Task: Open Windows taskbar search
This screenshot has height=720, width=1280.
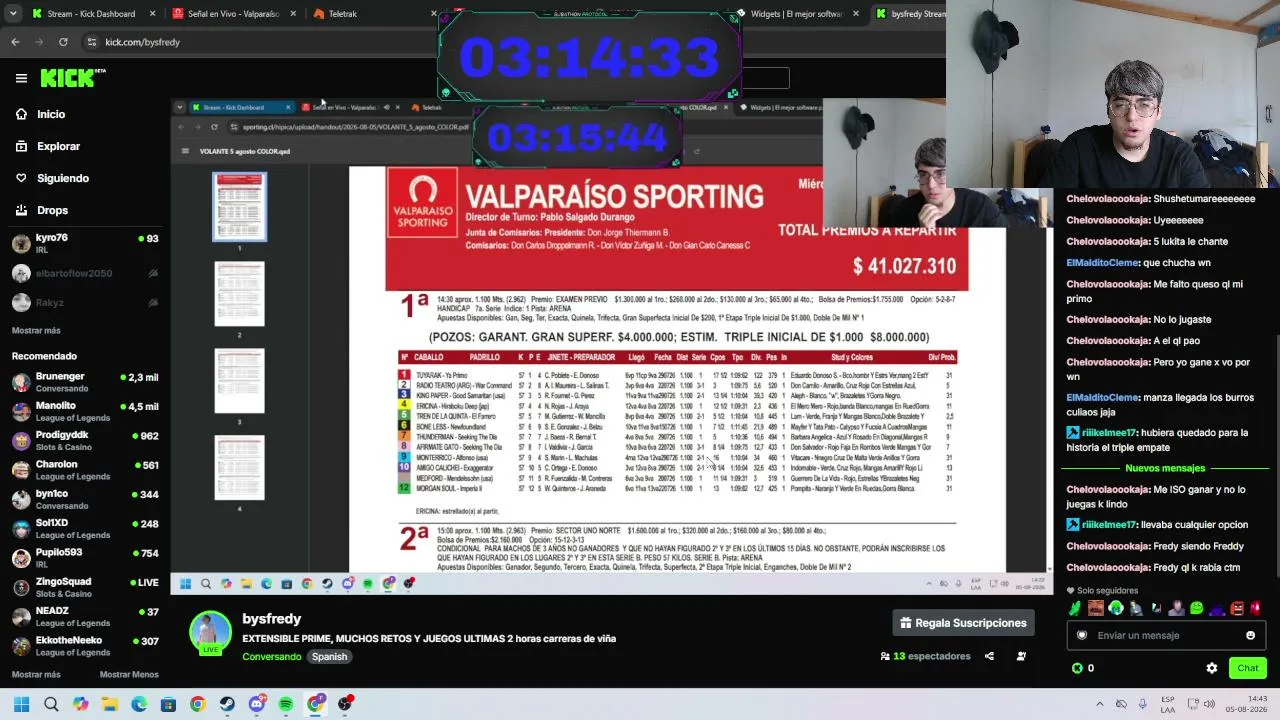Action: (51, 704)
